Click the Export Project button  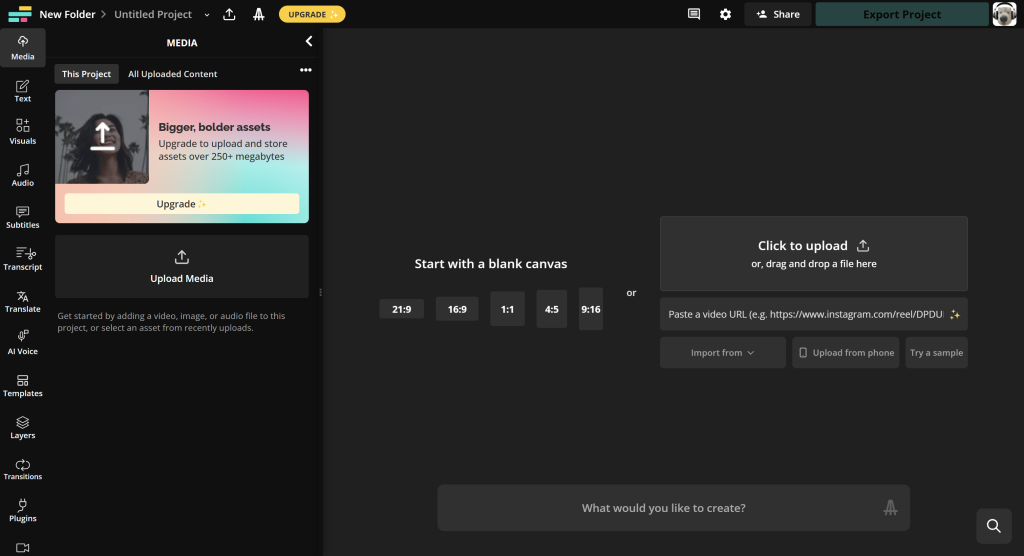click(x=901, y=15)
